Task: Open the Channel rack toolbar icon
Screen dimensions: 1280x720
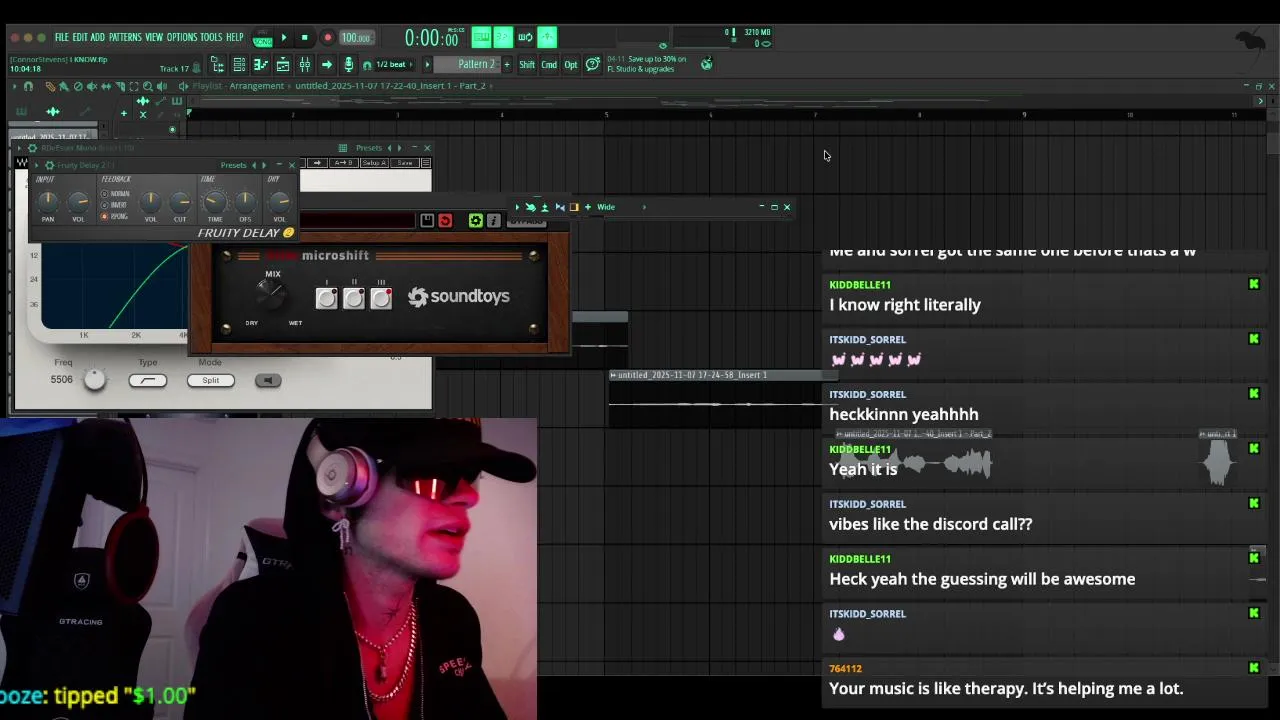Action: click(239, 65)
